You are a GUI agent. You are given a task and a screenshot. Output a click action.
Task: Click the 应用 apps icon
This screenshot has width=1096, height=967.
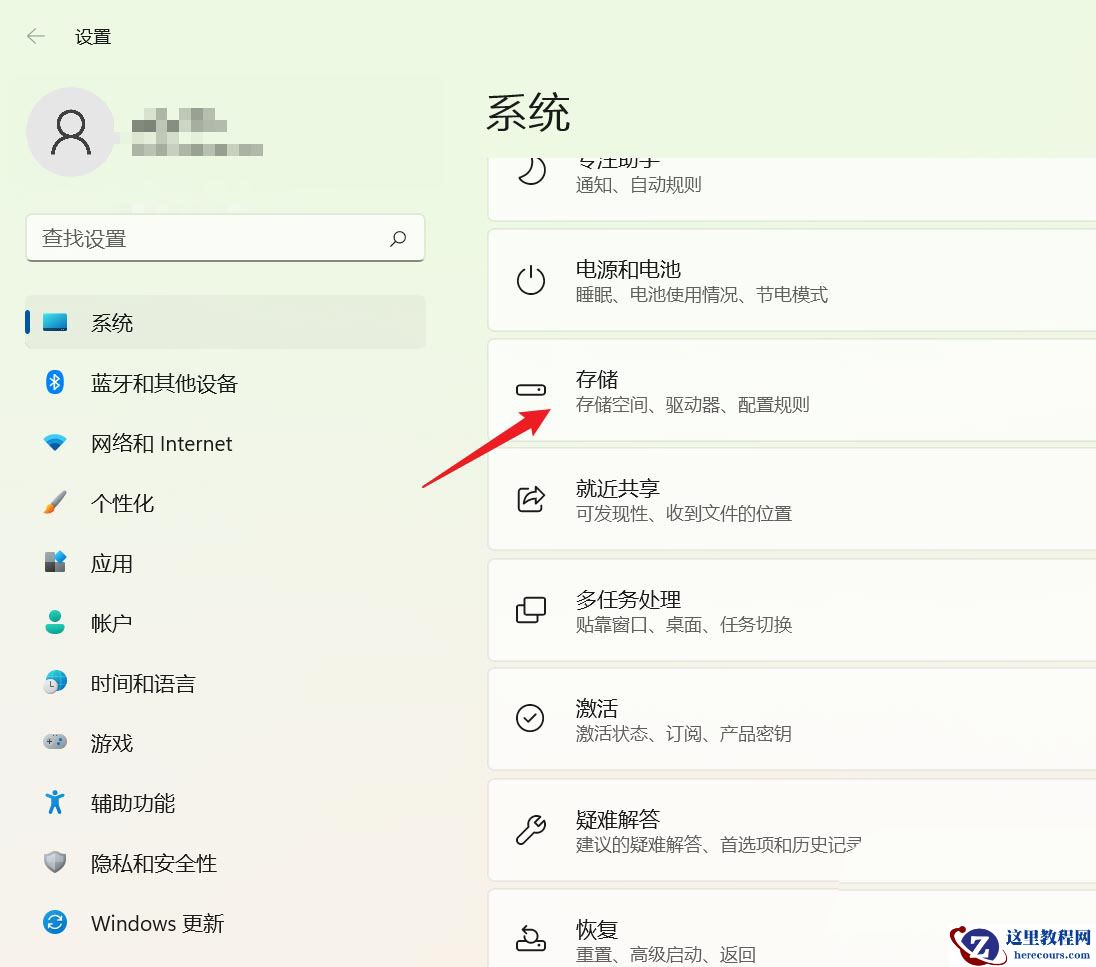(53, 563)
